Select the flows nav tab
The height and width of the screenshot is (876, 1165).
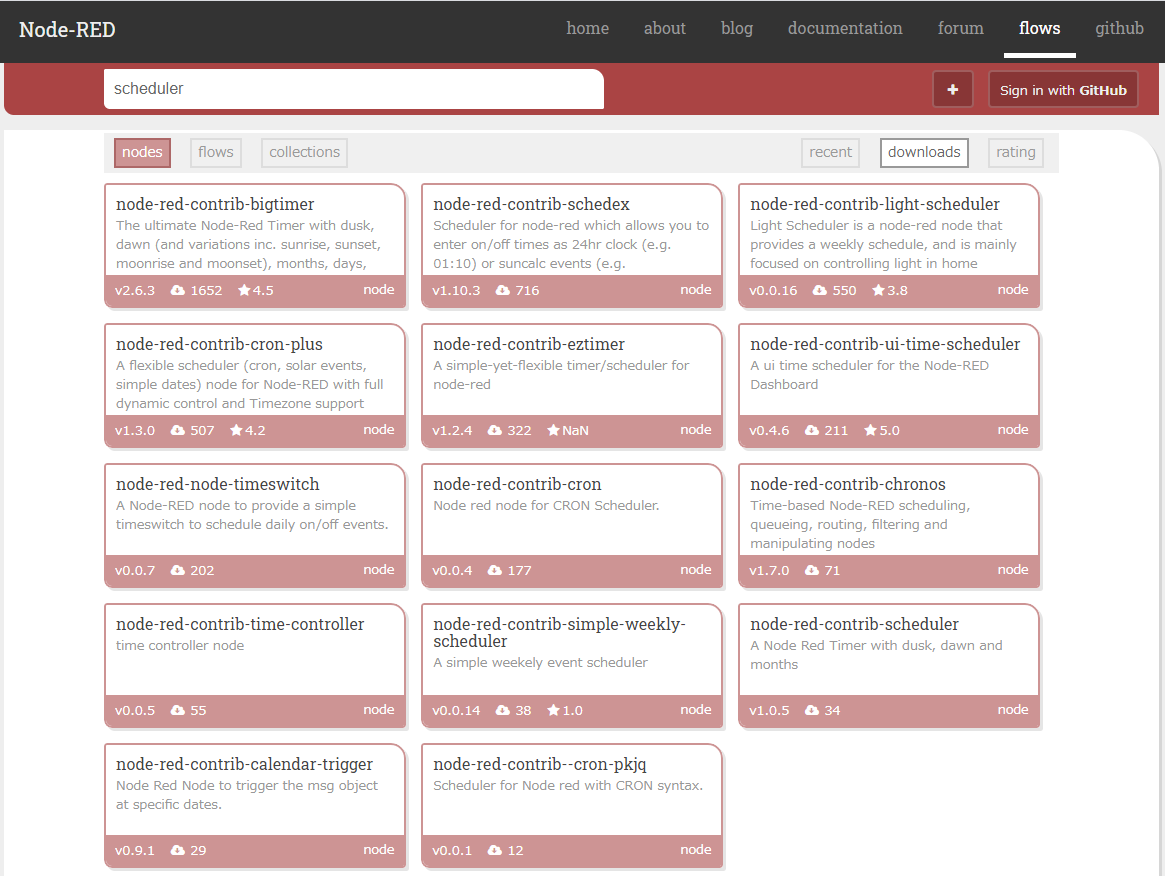coord(1039,28)
